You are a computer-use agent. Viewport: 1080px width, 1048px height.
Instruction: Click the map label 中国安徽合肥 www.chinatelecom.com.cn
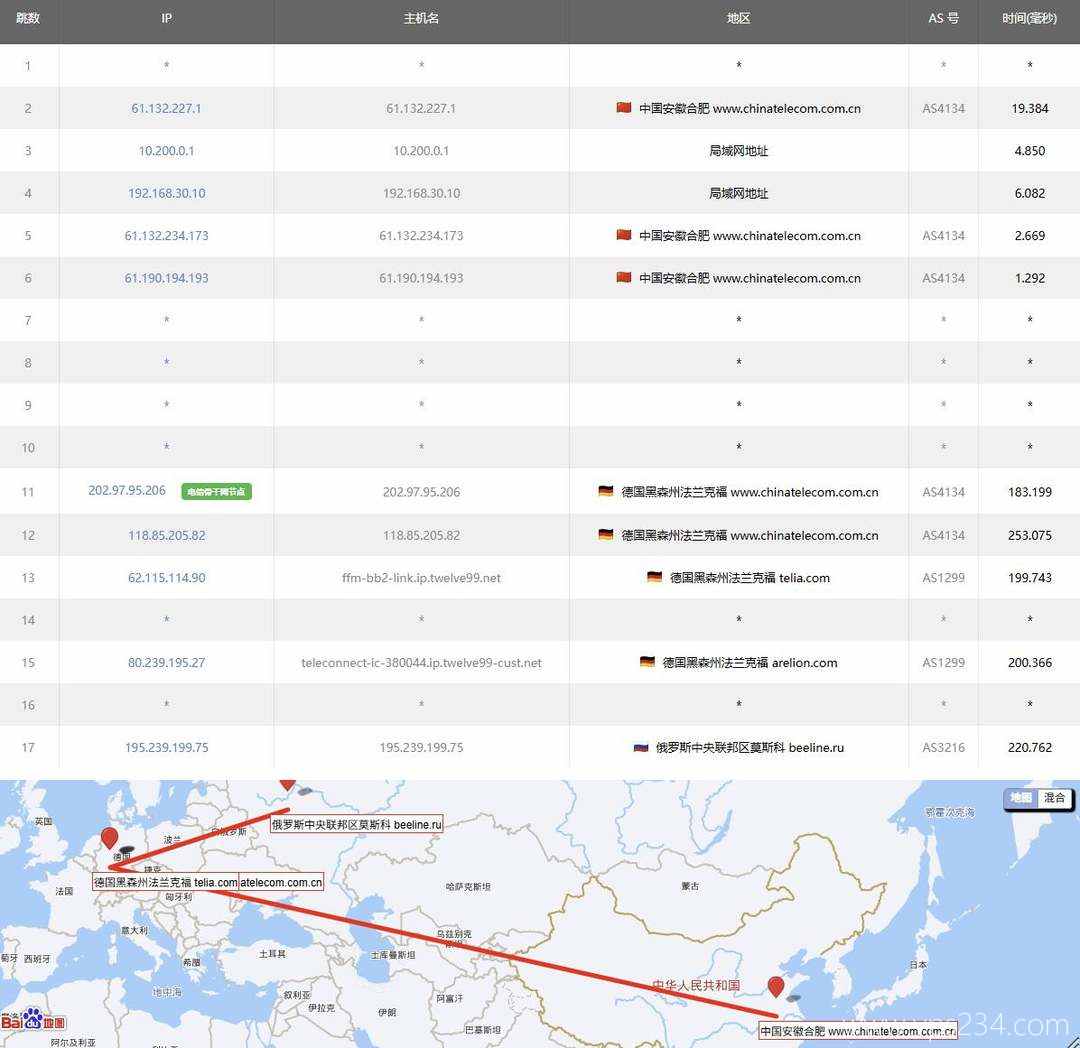pos(858,1031)
